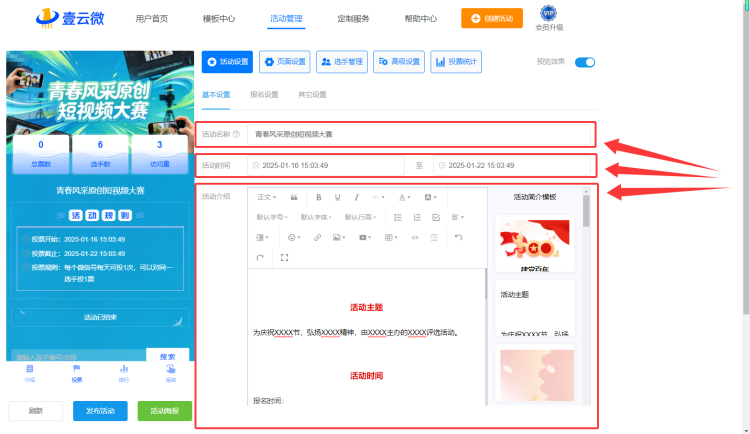
Task: Click the end date 2025-01-22 field
Action: [x=512, y=166]
